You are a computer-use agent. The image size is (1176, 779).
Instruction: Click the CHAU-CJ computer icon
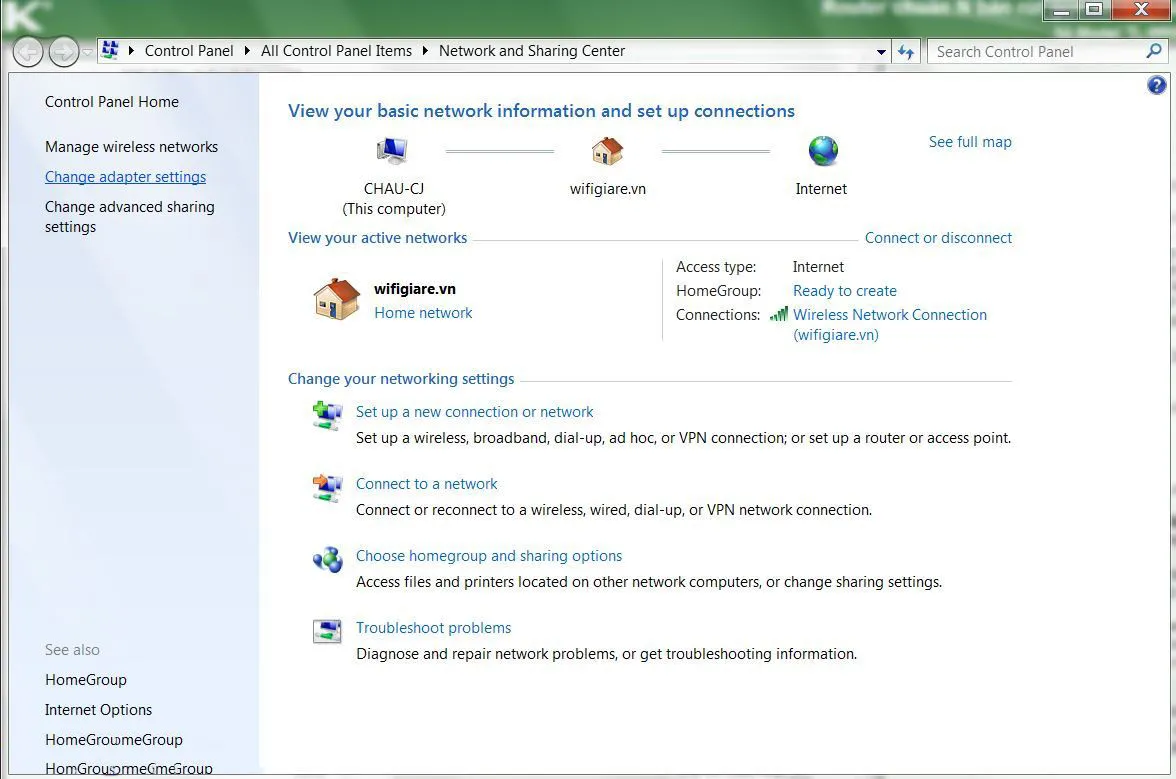(392, 151)
